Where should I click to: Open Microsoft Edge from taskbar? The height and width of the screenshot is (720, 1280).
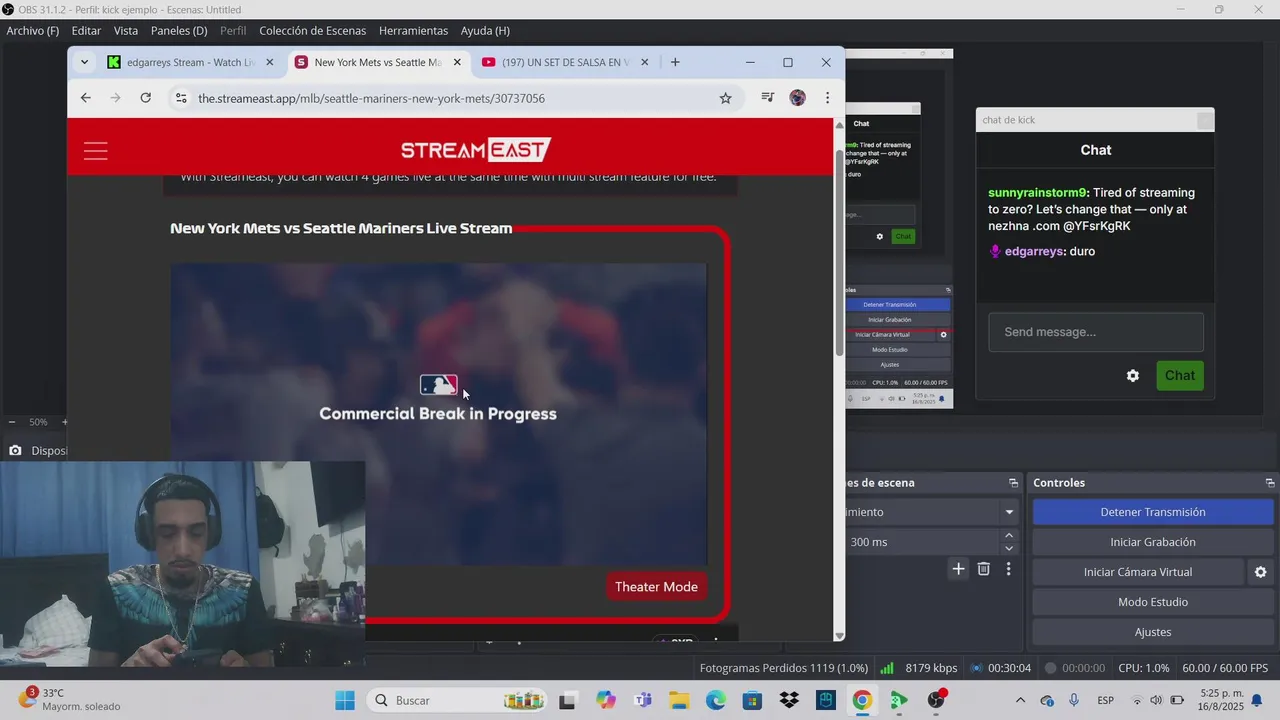pos(716,700)
